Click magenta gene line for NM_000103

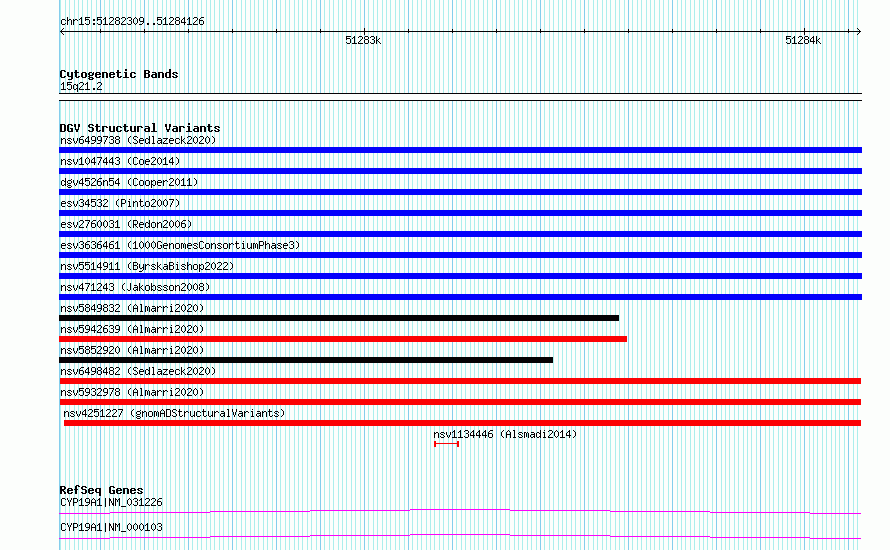pyautogui.click(x=460, y=536)
